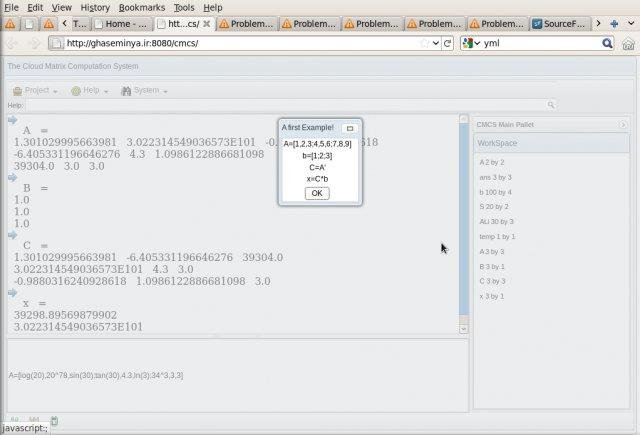This screenshot has height=435, width=640.
Task: Close the active 'htt...cs/' tab
Action: 207,24
